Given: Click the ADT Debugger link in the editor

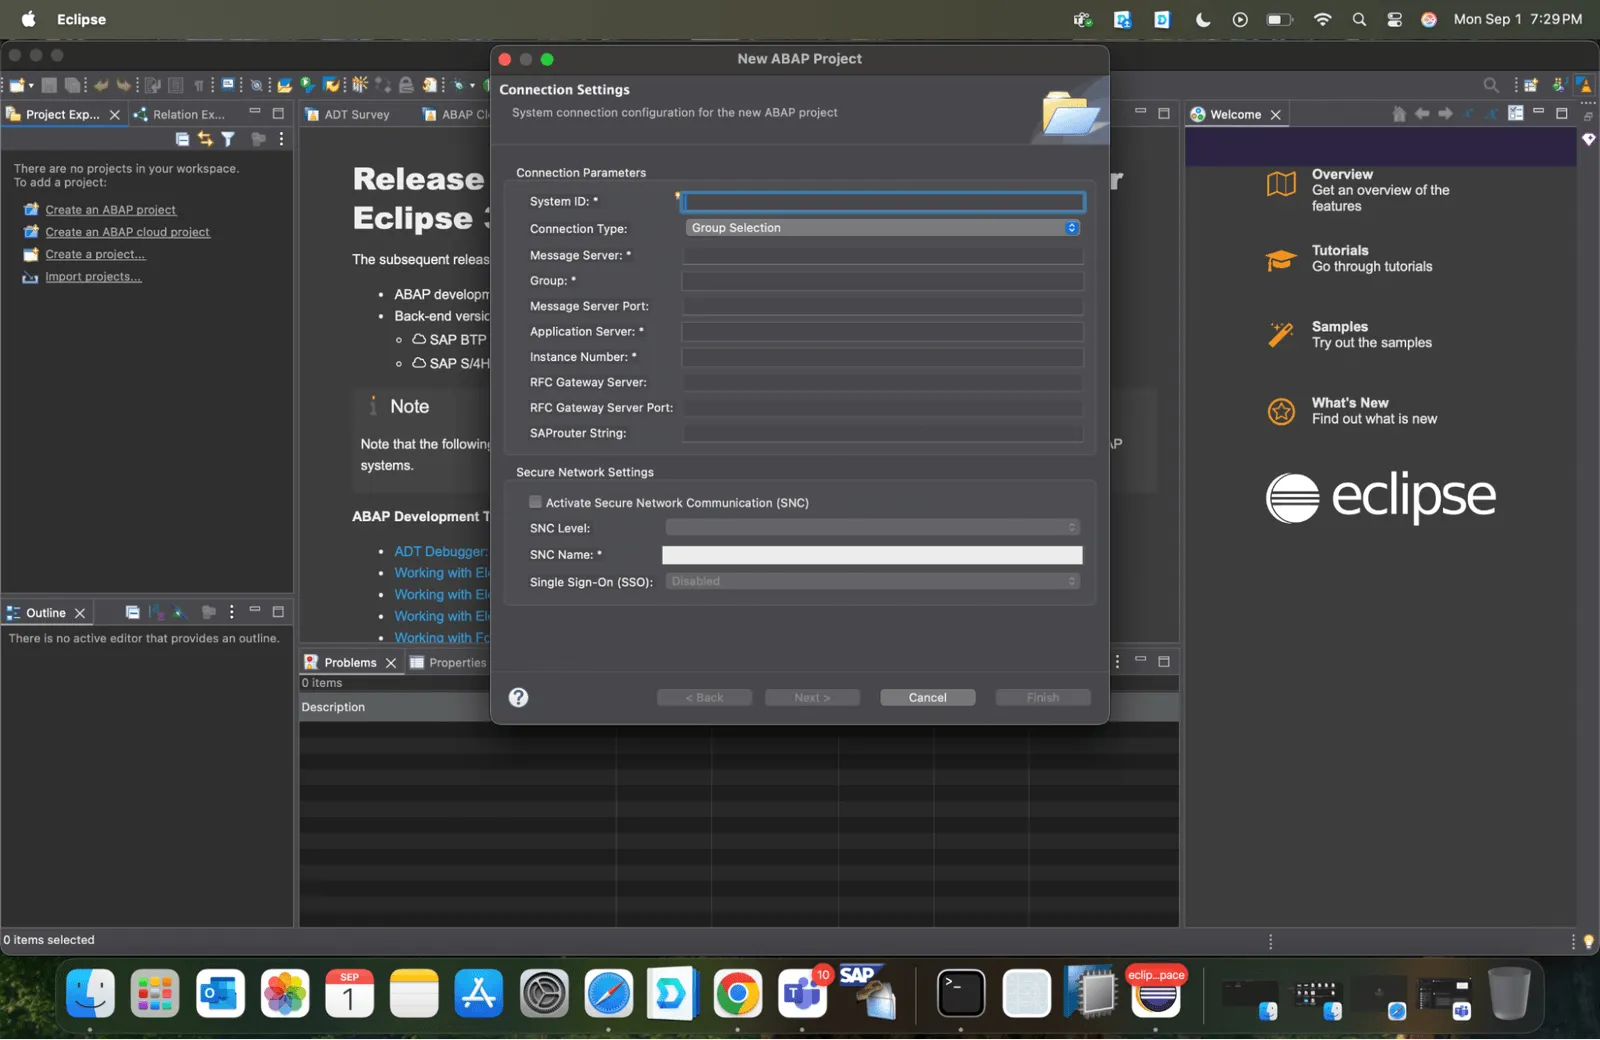Looking at the screenshot, I should [440, 552].
